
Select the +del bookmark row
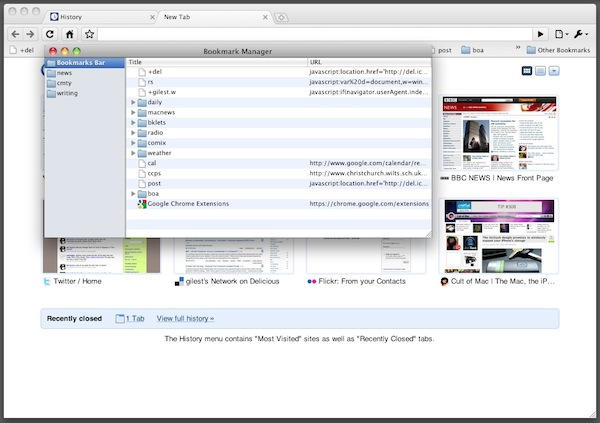coord(279,72)
